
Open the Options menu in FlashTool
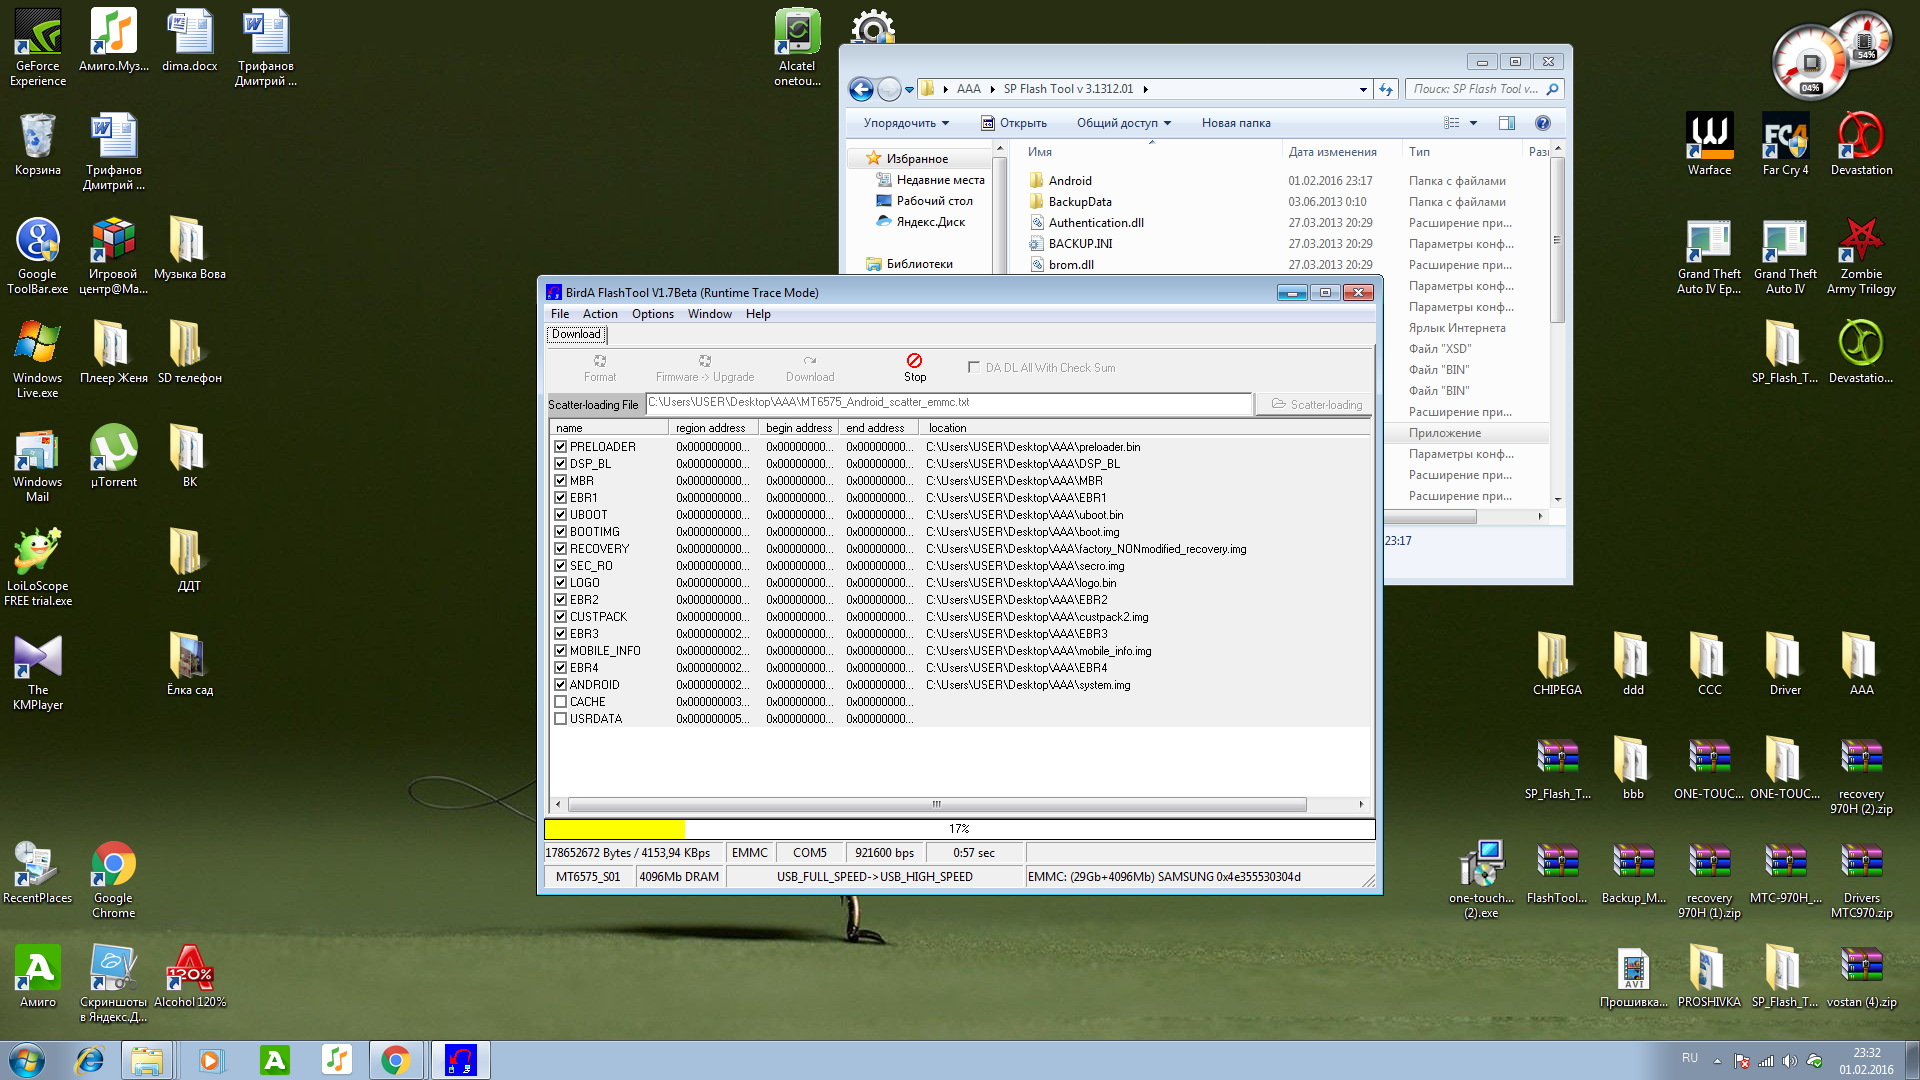coord(652,314)
